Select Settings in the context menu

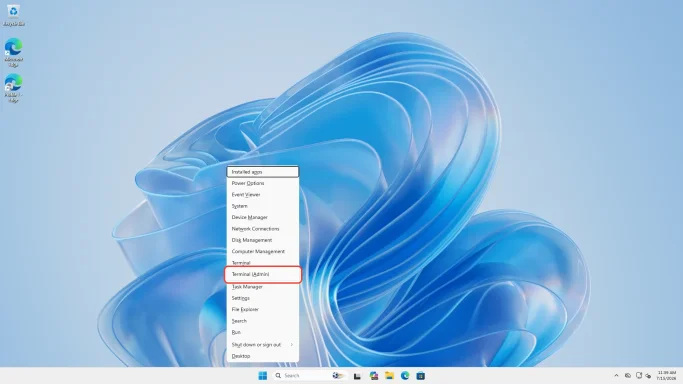pos(263,298)
